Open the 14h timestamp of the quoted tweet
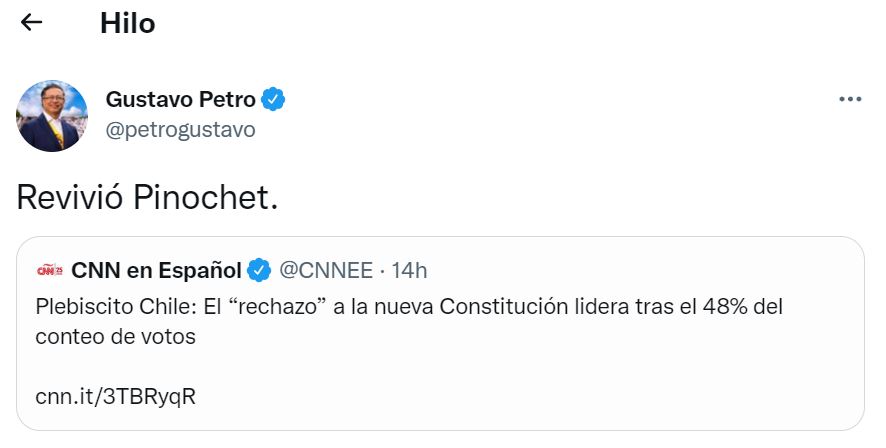The height and width of the screenshot is (448, 886). point(409,270)
